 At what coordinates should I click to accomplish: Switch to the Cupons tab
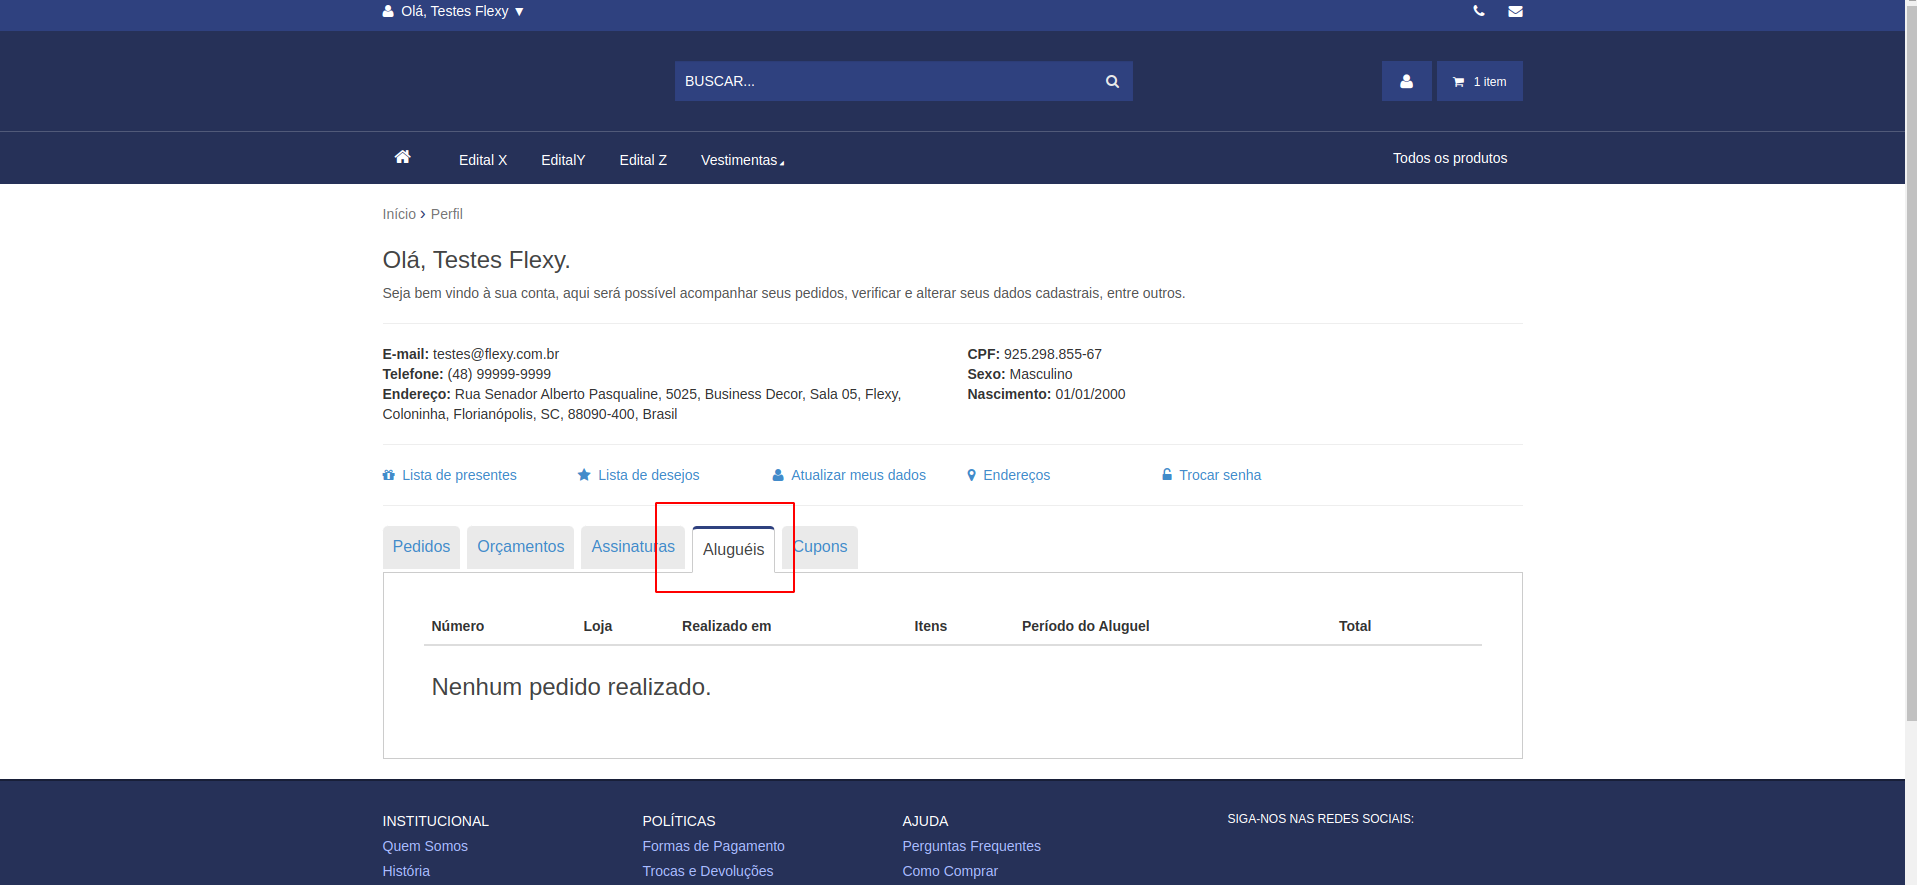pyautogui.click(x=820, y=547)
